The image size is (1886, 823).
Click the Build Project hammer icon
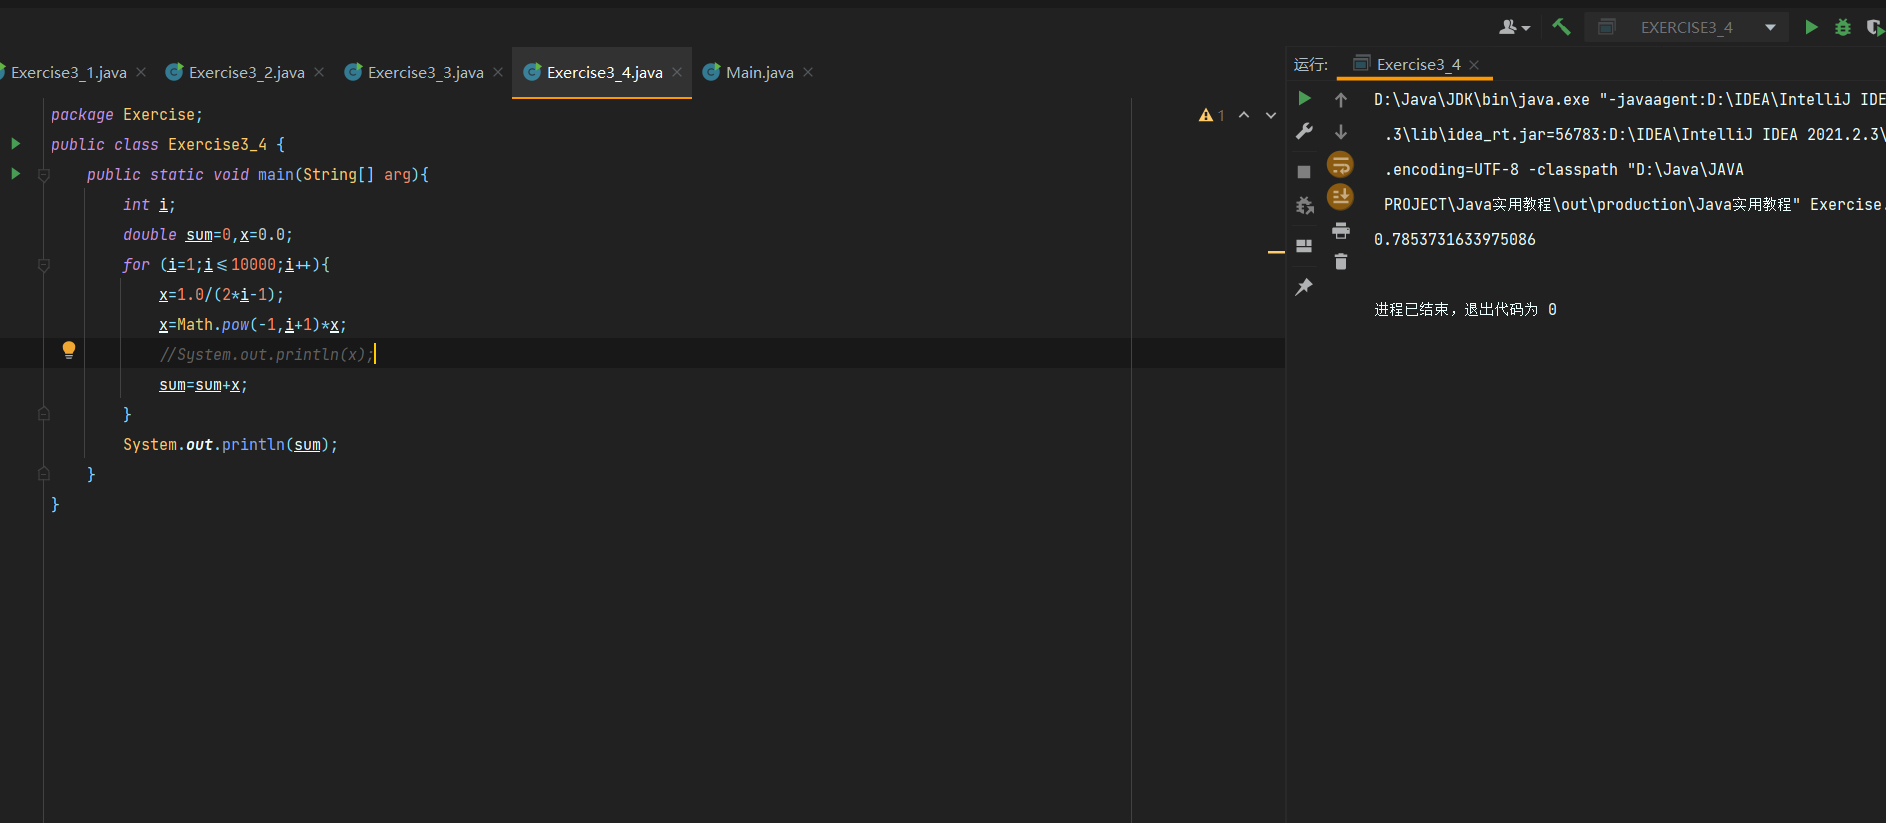tap(1561, 27)
